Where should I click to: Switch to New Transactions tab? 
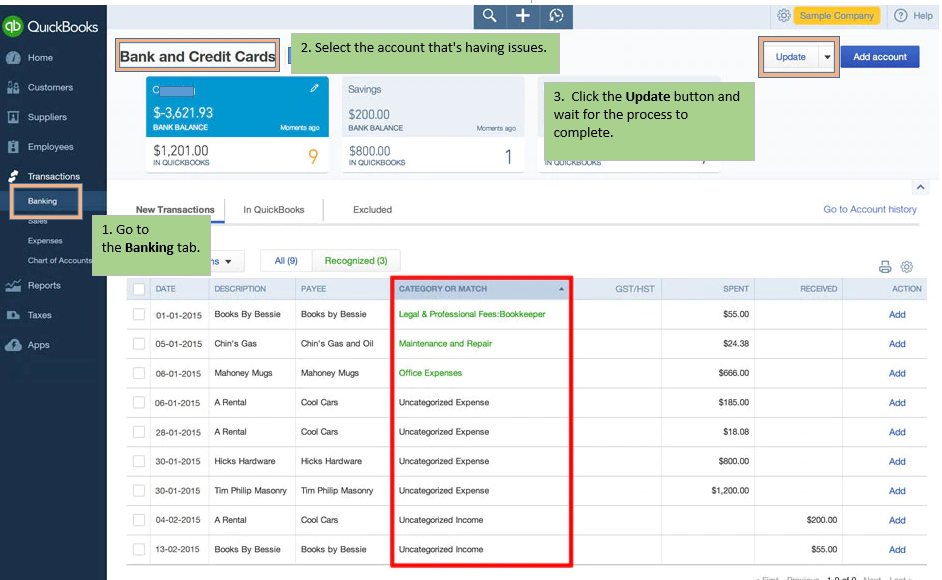point(175,210)
